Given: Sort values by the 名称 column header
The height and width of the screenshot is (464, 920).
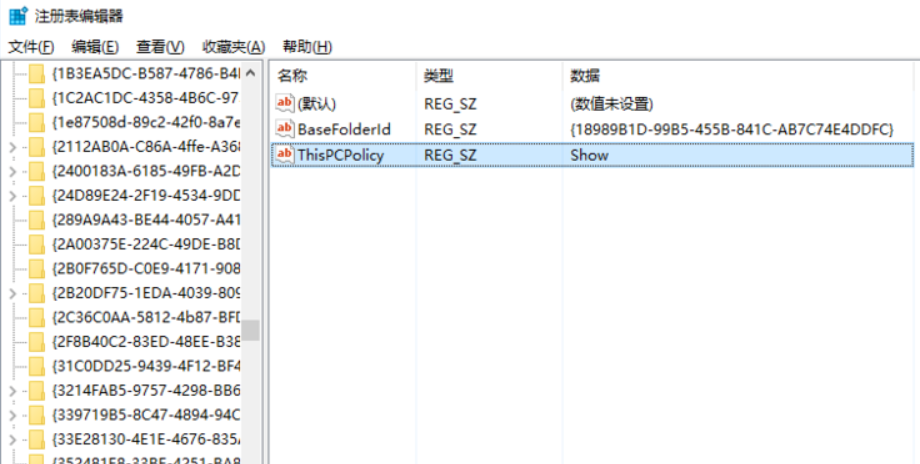Looking at the screenshot, I should click(x=292, y=76).
